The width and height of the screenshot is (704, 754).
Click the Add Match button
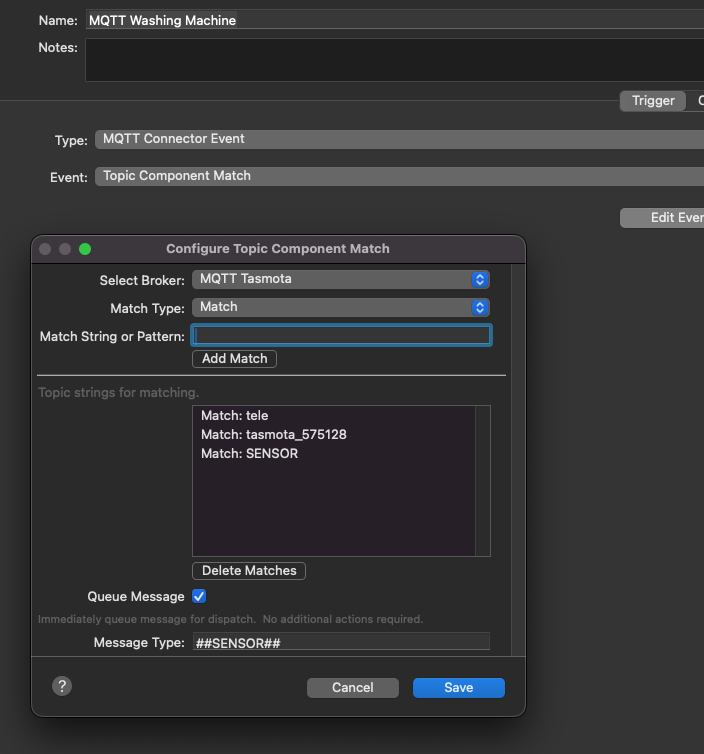point(234,359)
